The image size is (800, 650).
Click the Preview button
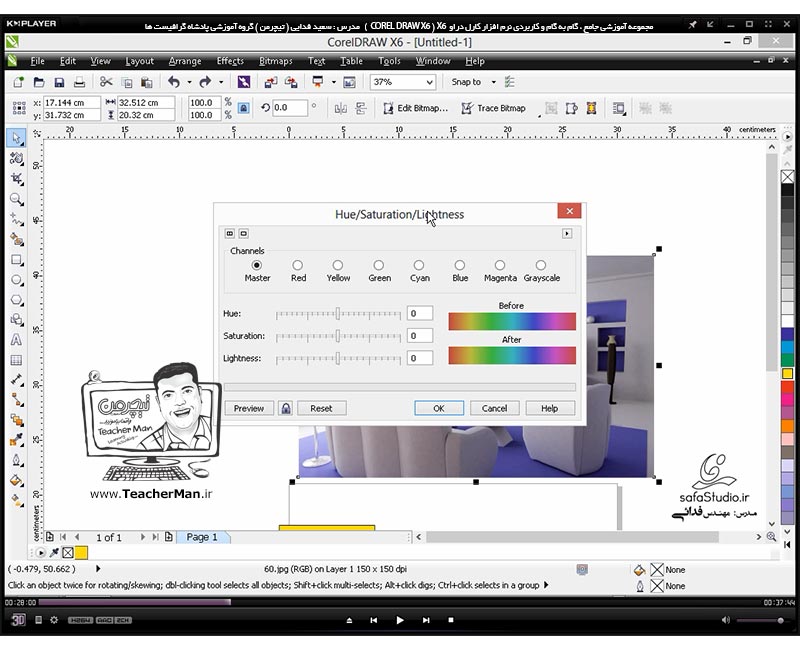(249, 408)
